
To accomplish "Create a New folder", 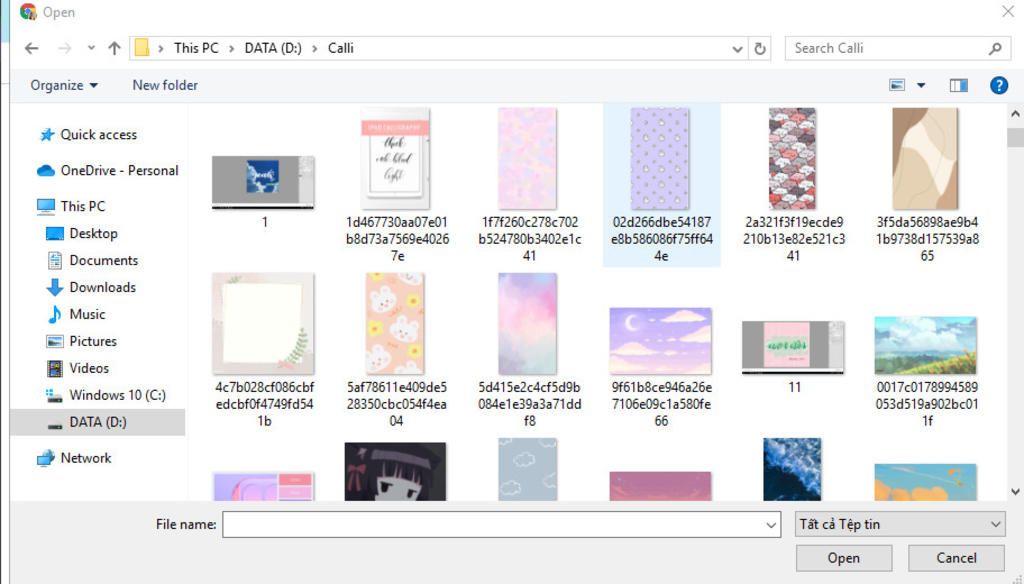I will point(165,85).
